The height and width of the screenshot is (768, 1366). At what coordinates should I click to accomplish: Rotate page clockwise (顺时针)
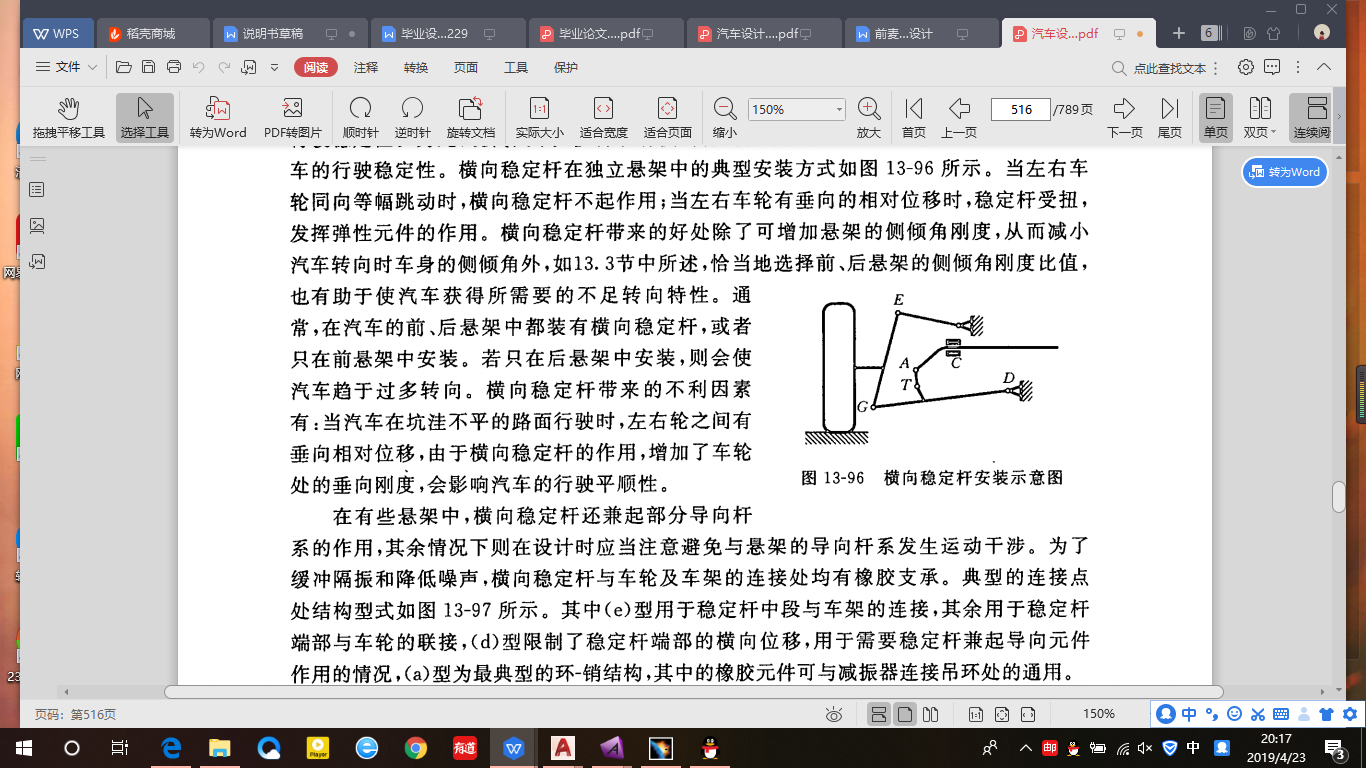pos(360,117)
